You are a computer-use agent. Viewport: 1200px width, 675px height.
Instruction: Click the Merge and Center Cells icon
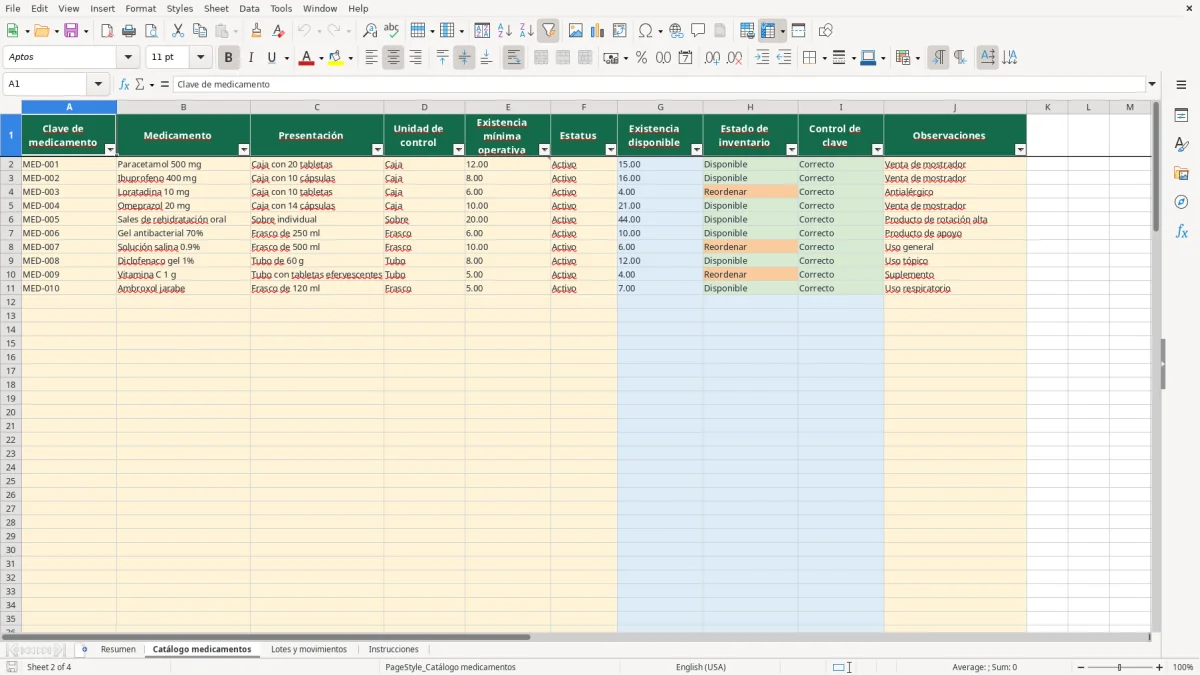541,58
